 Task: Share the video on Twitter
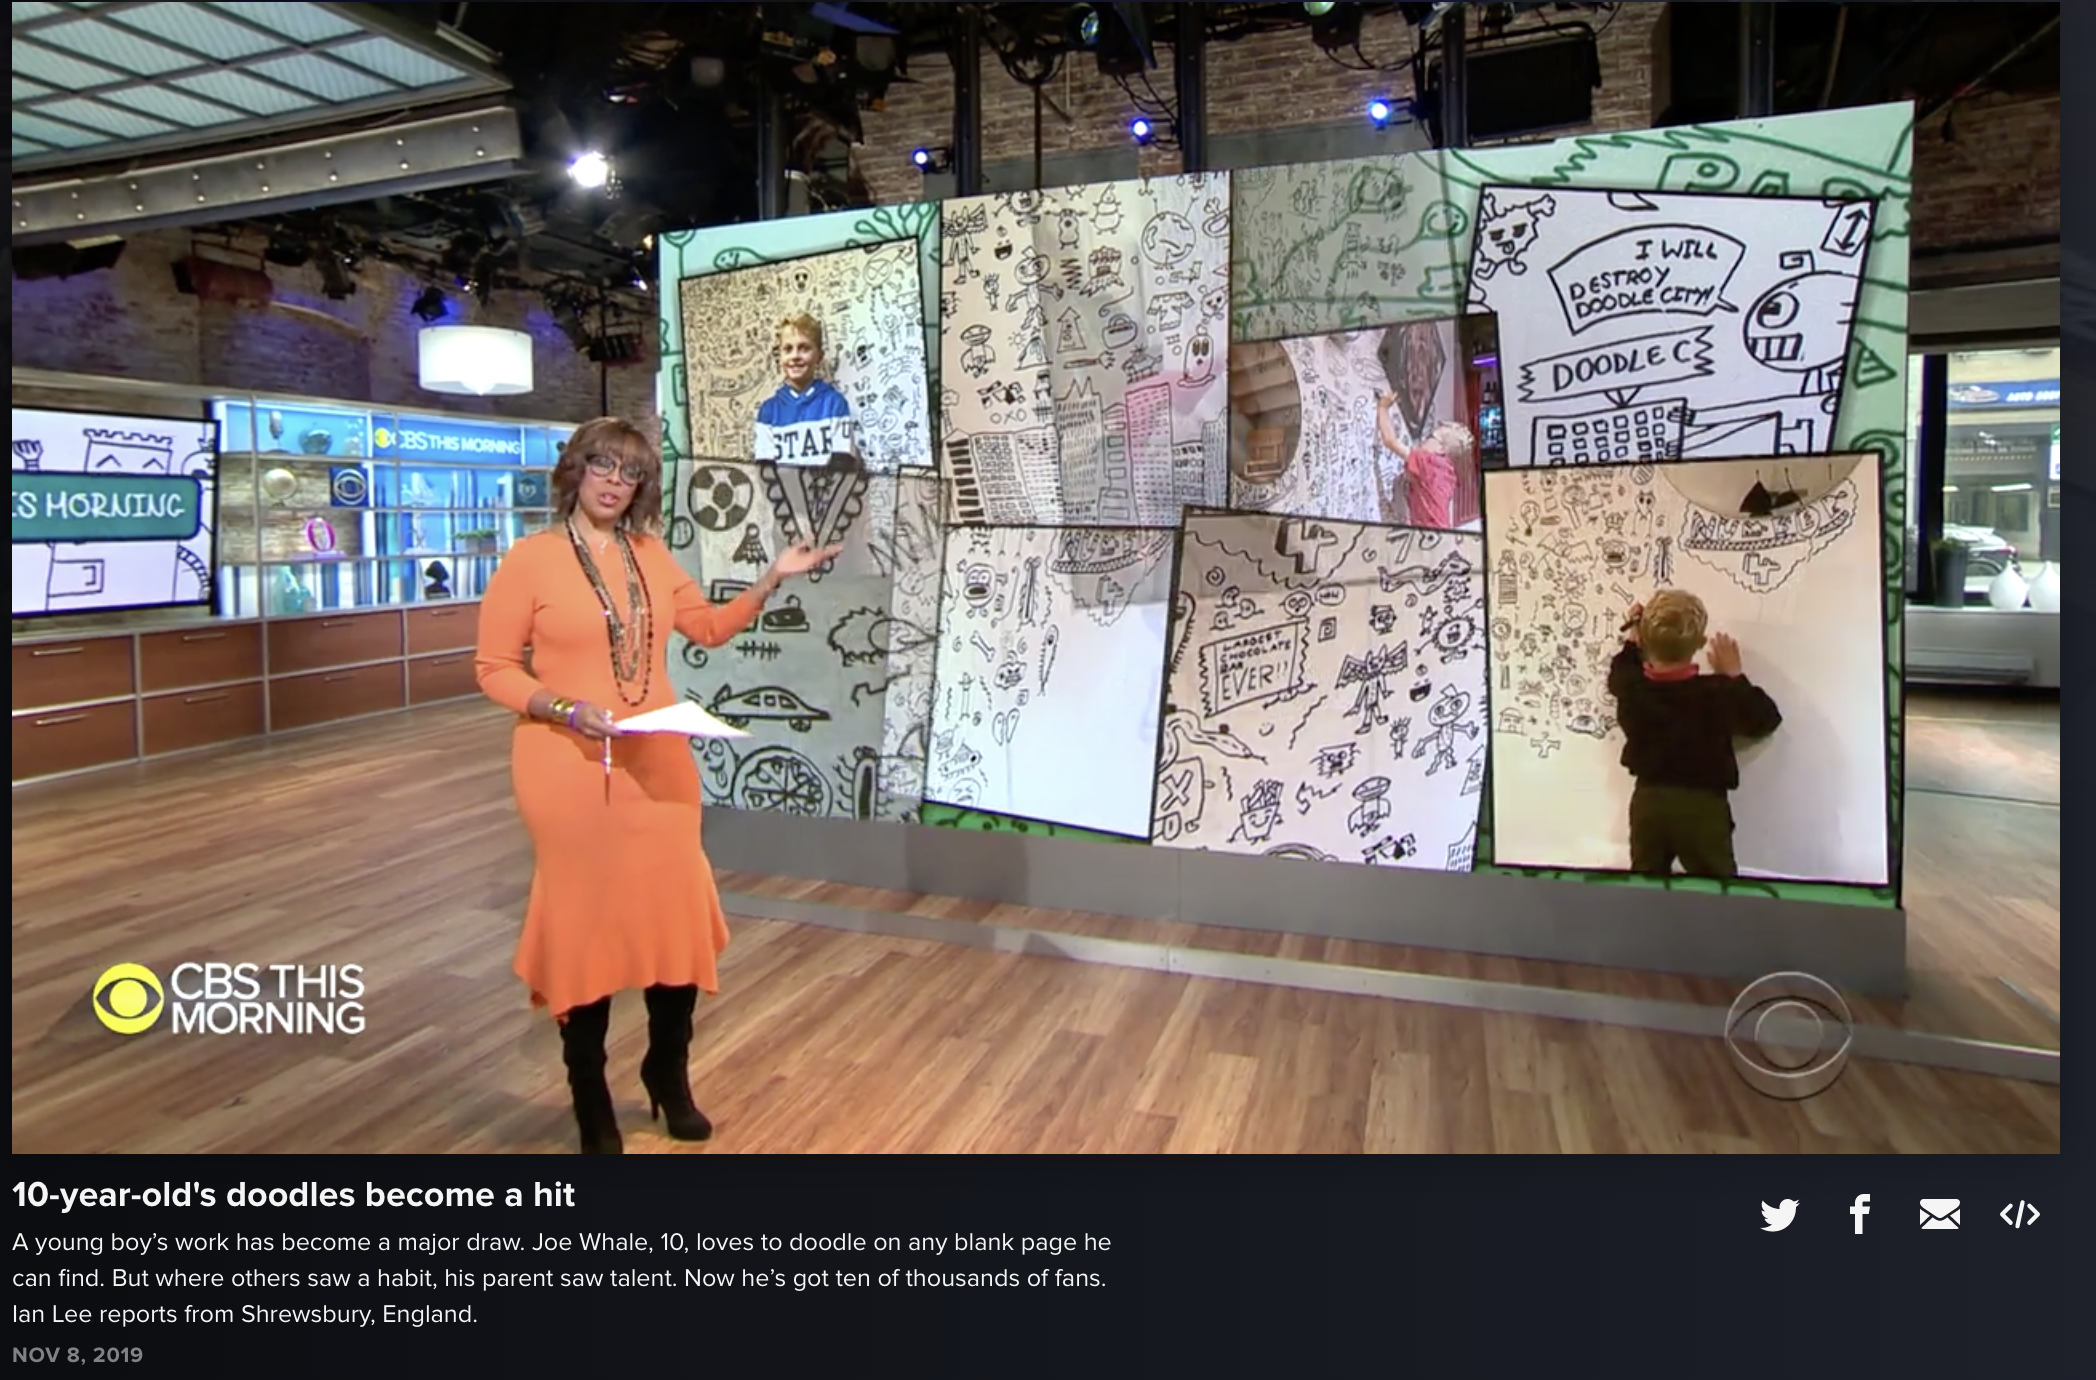coord(1779,1214)
